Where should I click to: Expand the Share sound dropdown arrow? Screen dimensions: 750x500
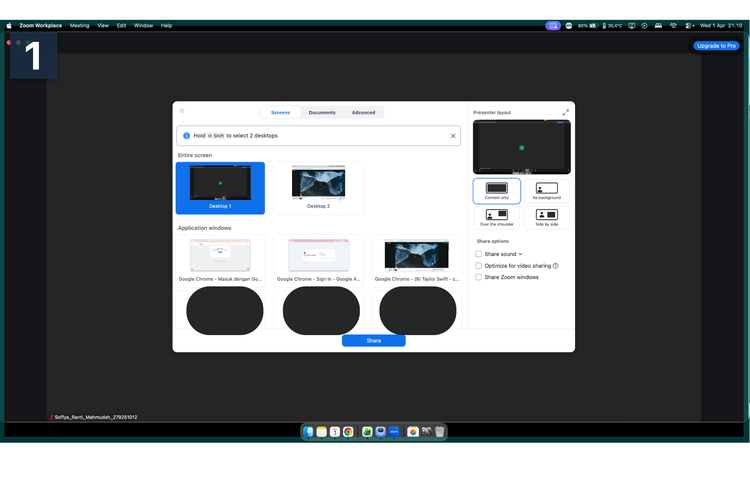pyautogui.click(x=520, y=254)
